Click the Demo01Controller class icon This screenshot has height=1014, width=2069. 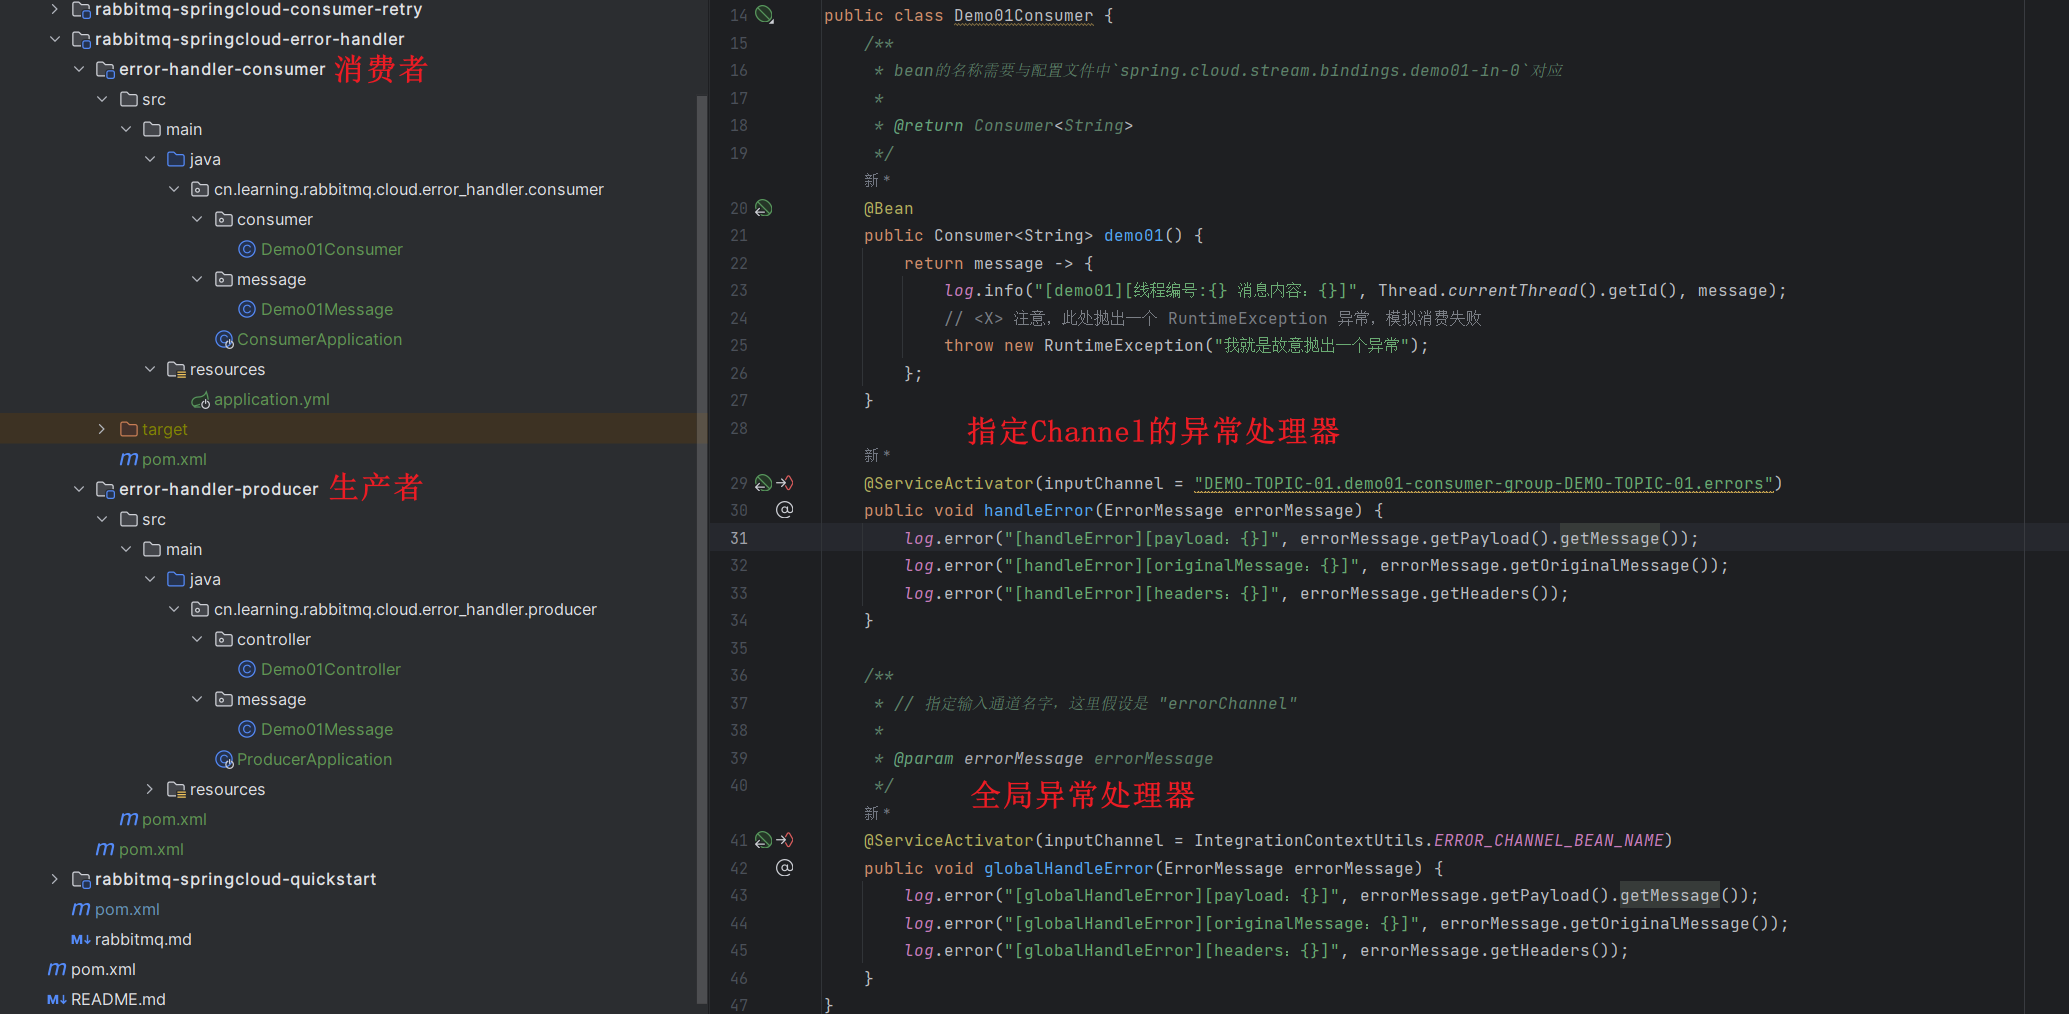coord(247,669)
